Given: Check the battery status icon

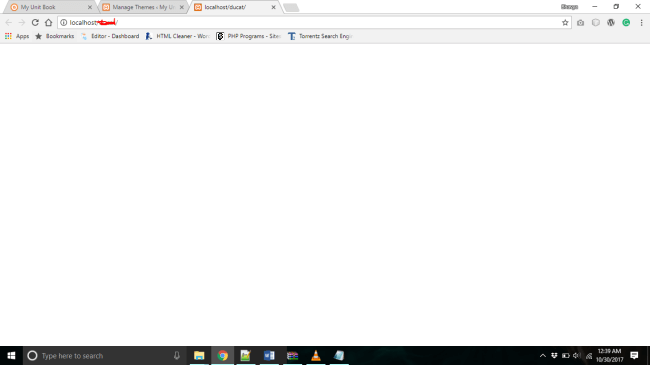Looking at the screenshot, I should click(565, 355).
